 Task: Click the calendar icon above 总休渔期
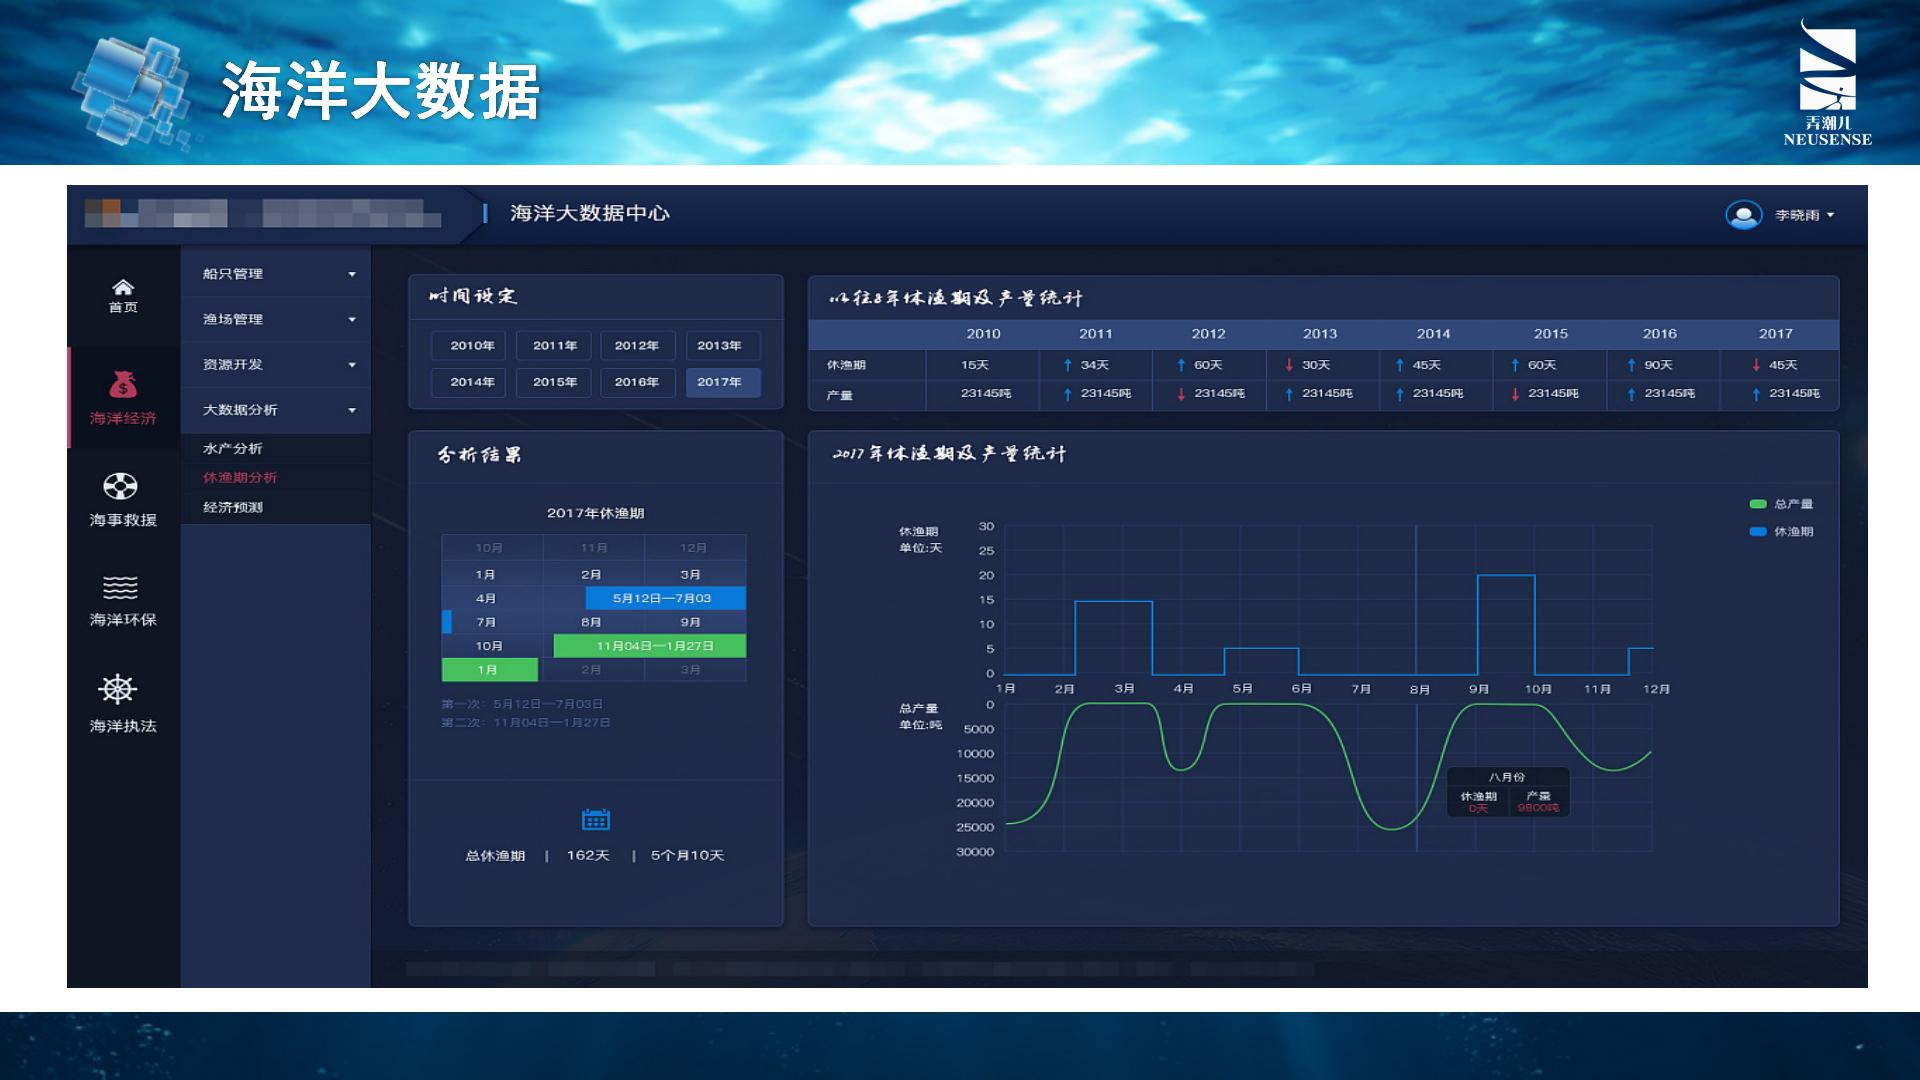(x=595, y=820)
